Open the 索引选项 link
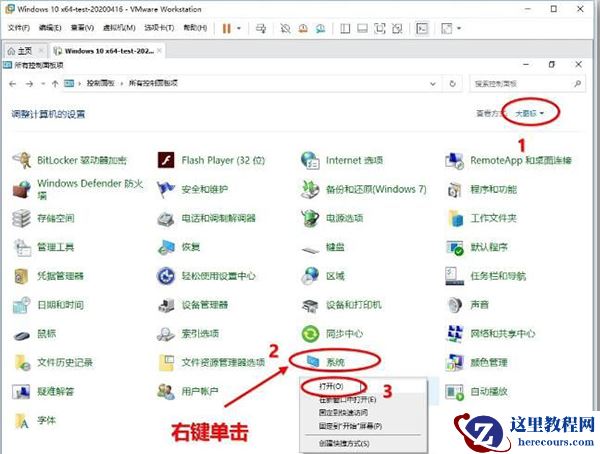This screenshot has width=600, height=454. (200, 334)
